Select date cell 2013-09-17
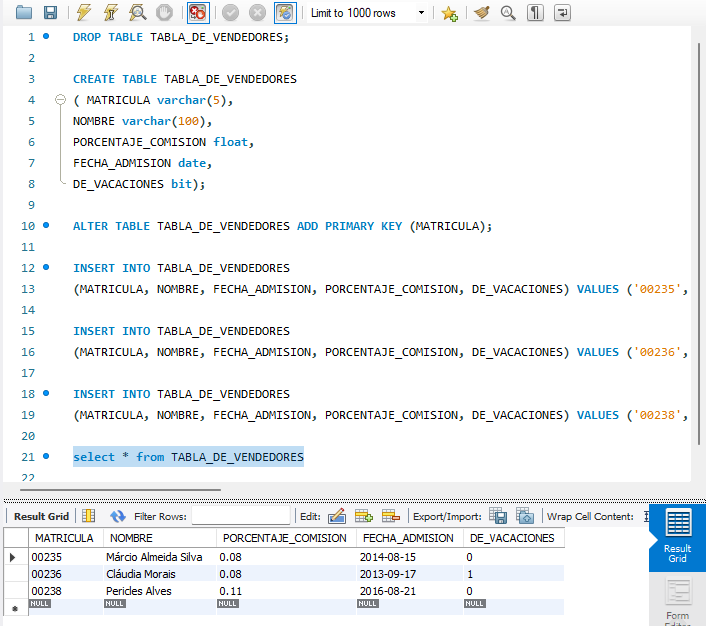 410,574
